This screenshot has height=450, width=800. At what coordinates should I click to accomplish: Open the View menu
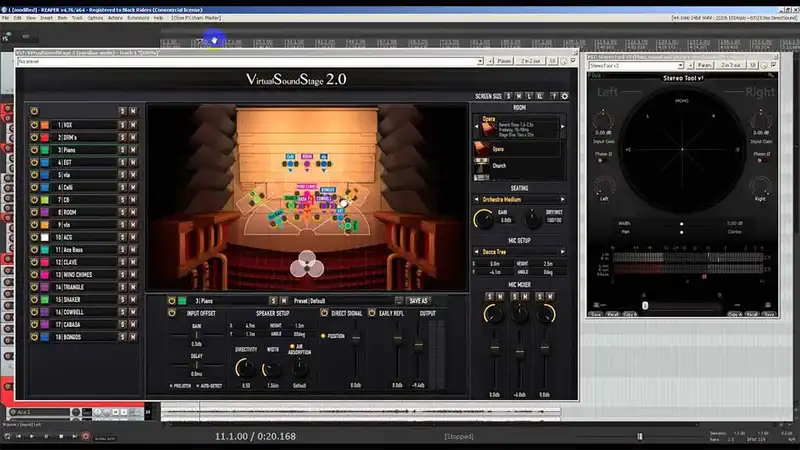coord(31,18)
